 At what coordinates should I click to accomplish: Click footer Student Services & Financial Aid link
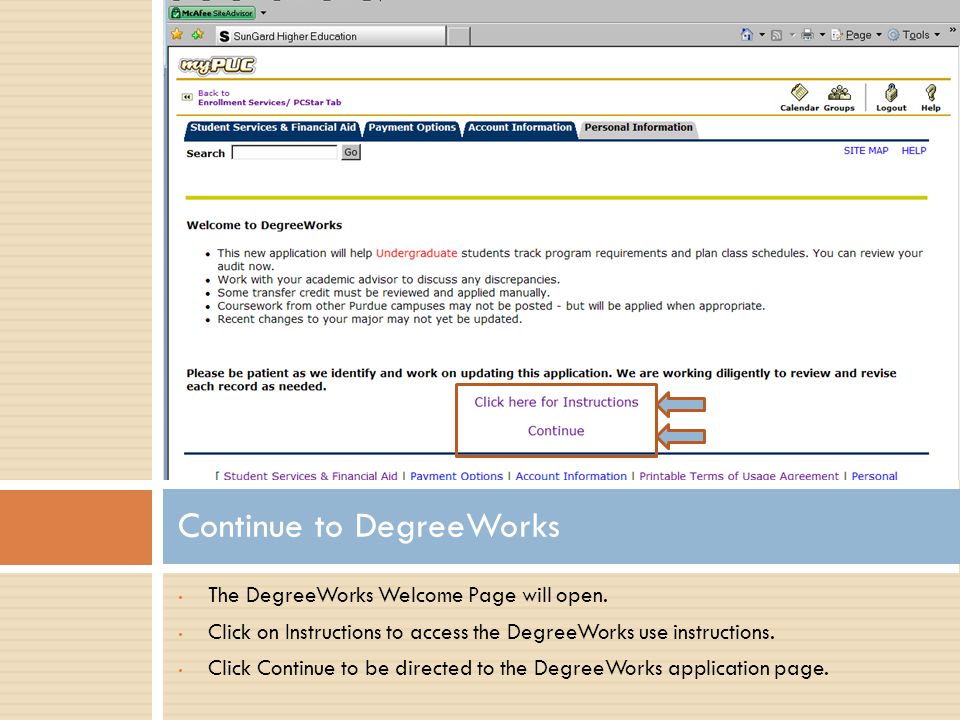[x=310, y=476]
